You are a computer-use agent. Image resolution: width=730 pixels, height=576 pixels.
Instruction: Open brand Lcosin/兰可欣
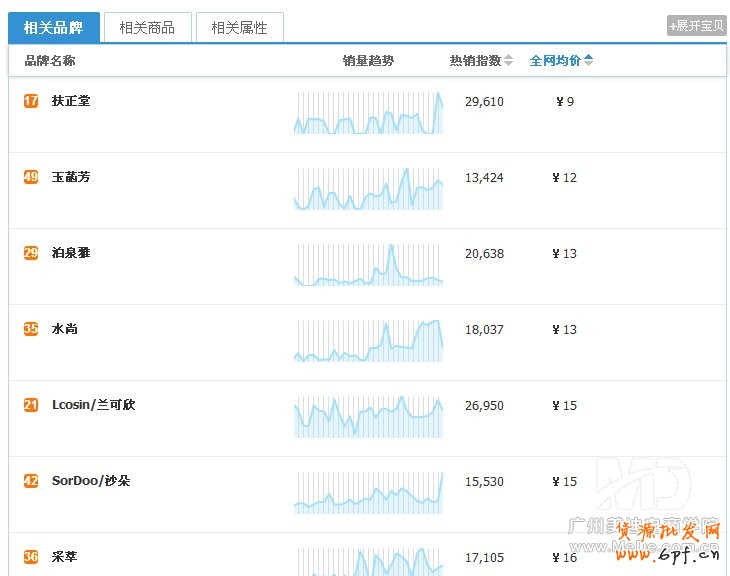(94, 405)
